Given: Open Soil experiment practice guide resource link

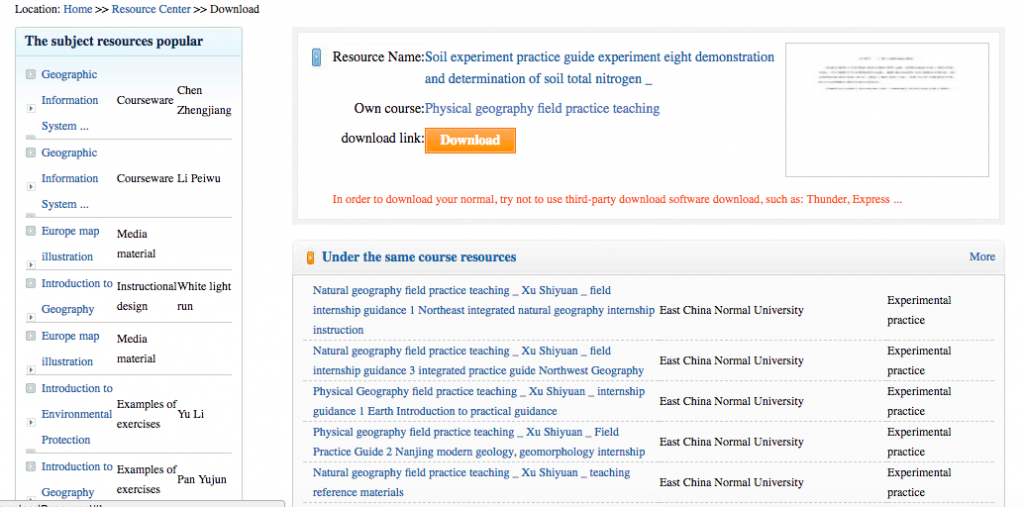Looking at the screenshot, I should [600, 68].
